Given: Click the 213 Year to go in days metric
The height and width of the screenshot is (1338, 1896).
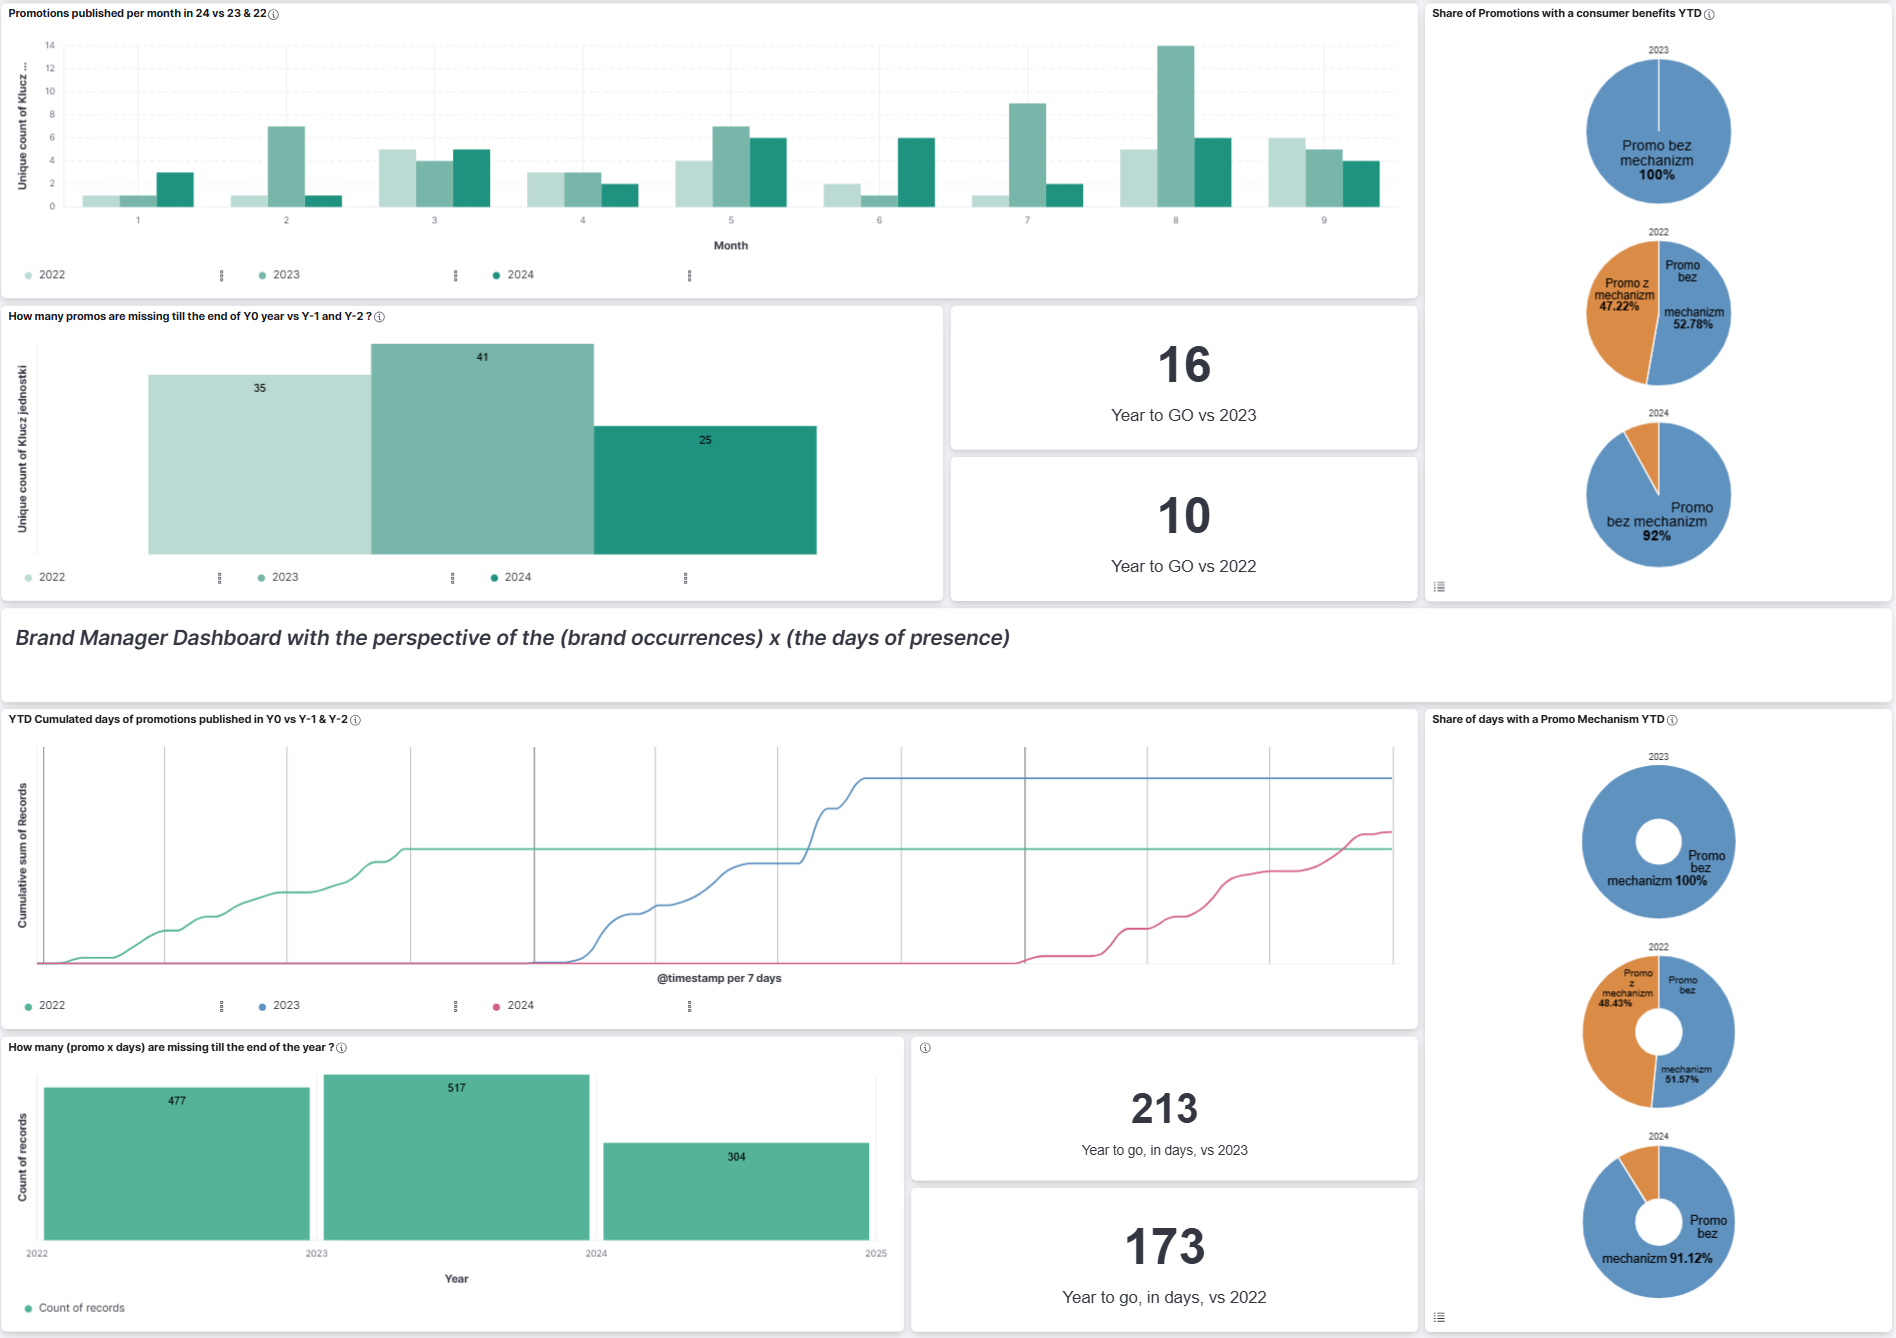Looking at the screenshot, I should pos(1164,1110).
